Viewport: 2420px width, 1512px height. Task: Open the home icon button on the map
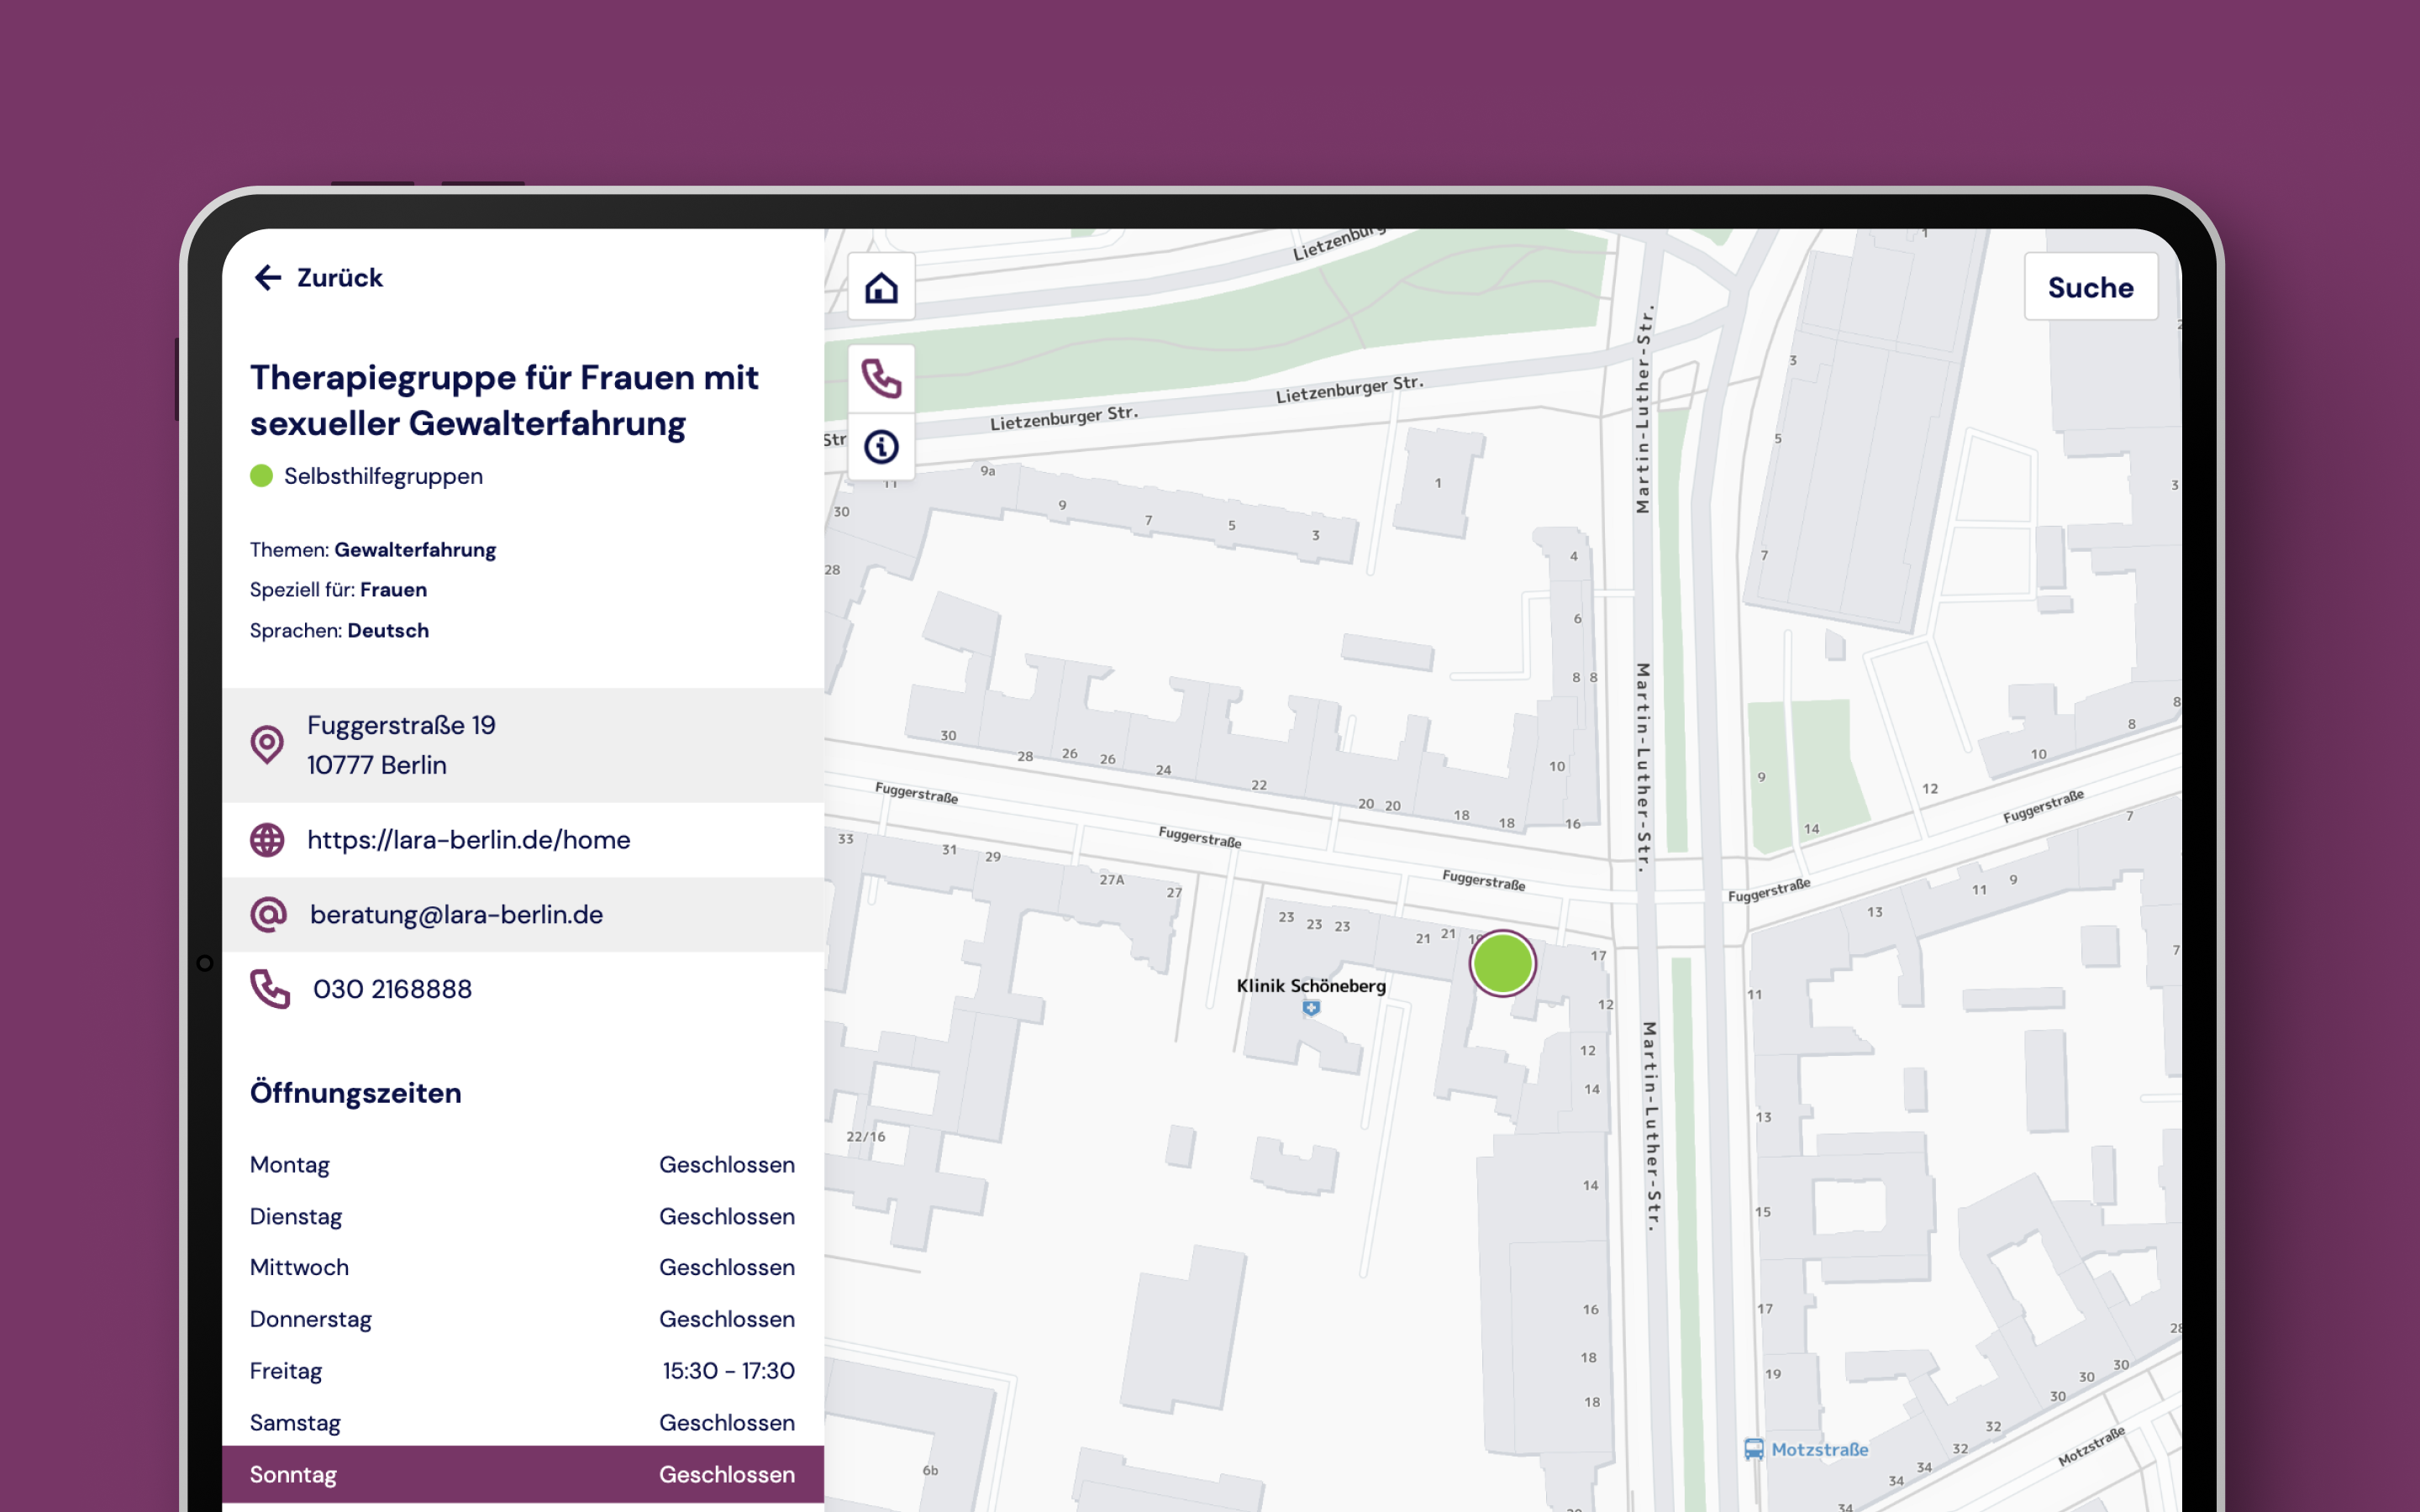click(881, 288)
